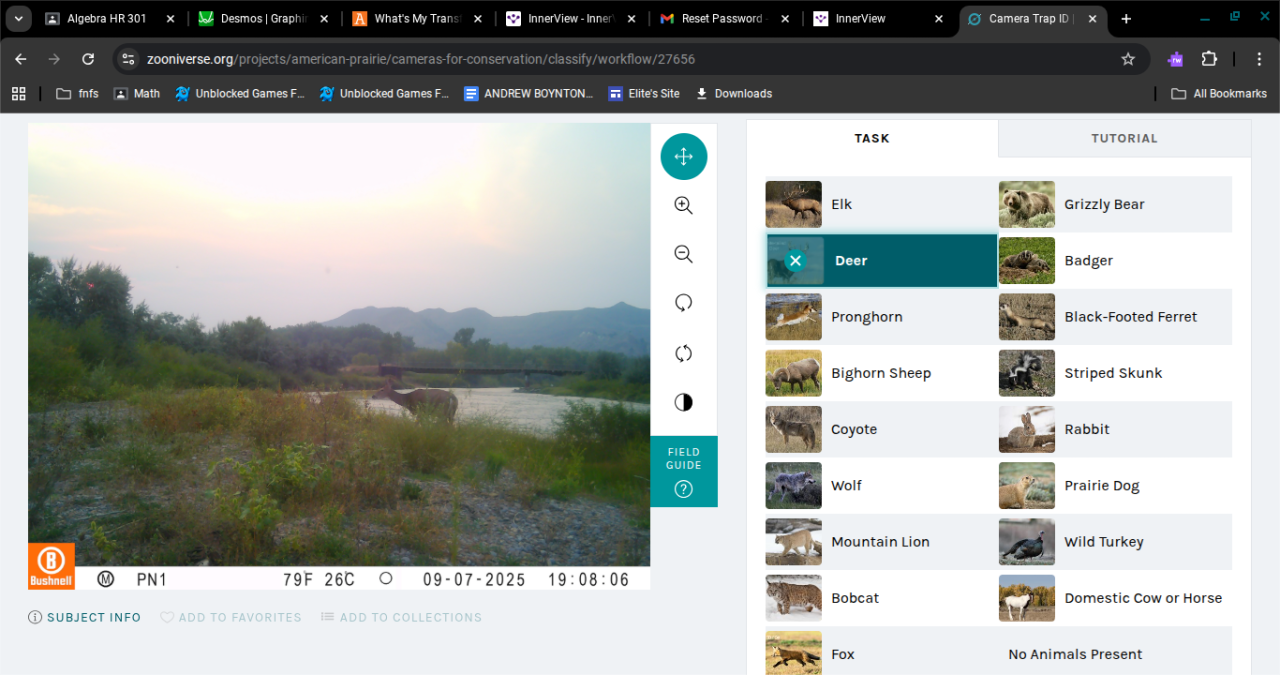Open the All Bookmarks folder
The width and height of the screenshot is (1280, 675).
1219,93
